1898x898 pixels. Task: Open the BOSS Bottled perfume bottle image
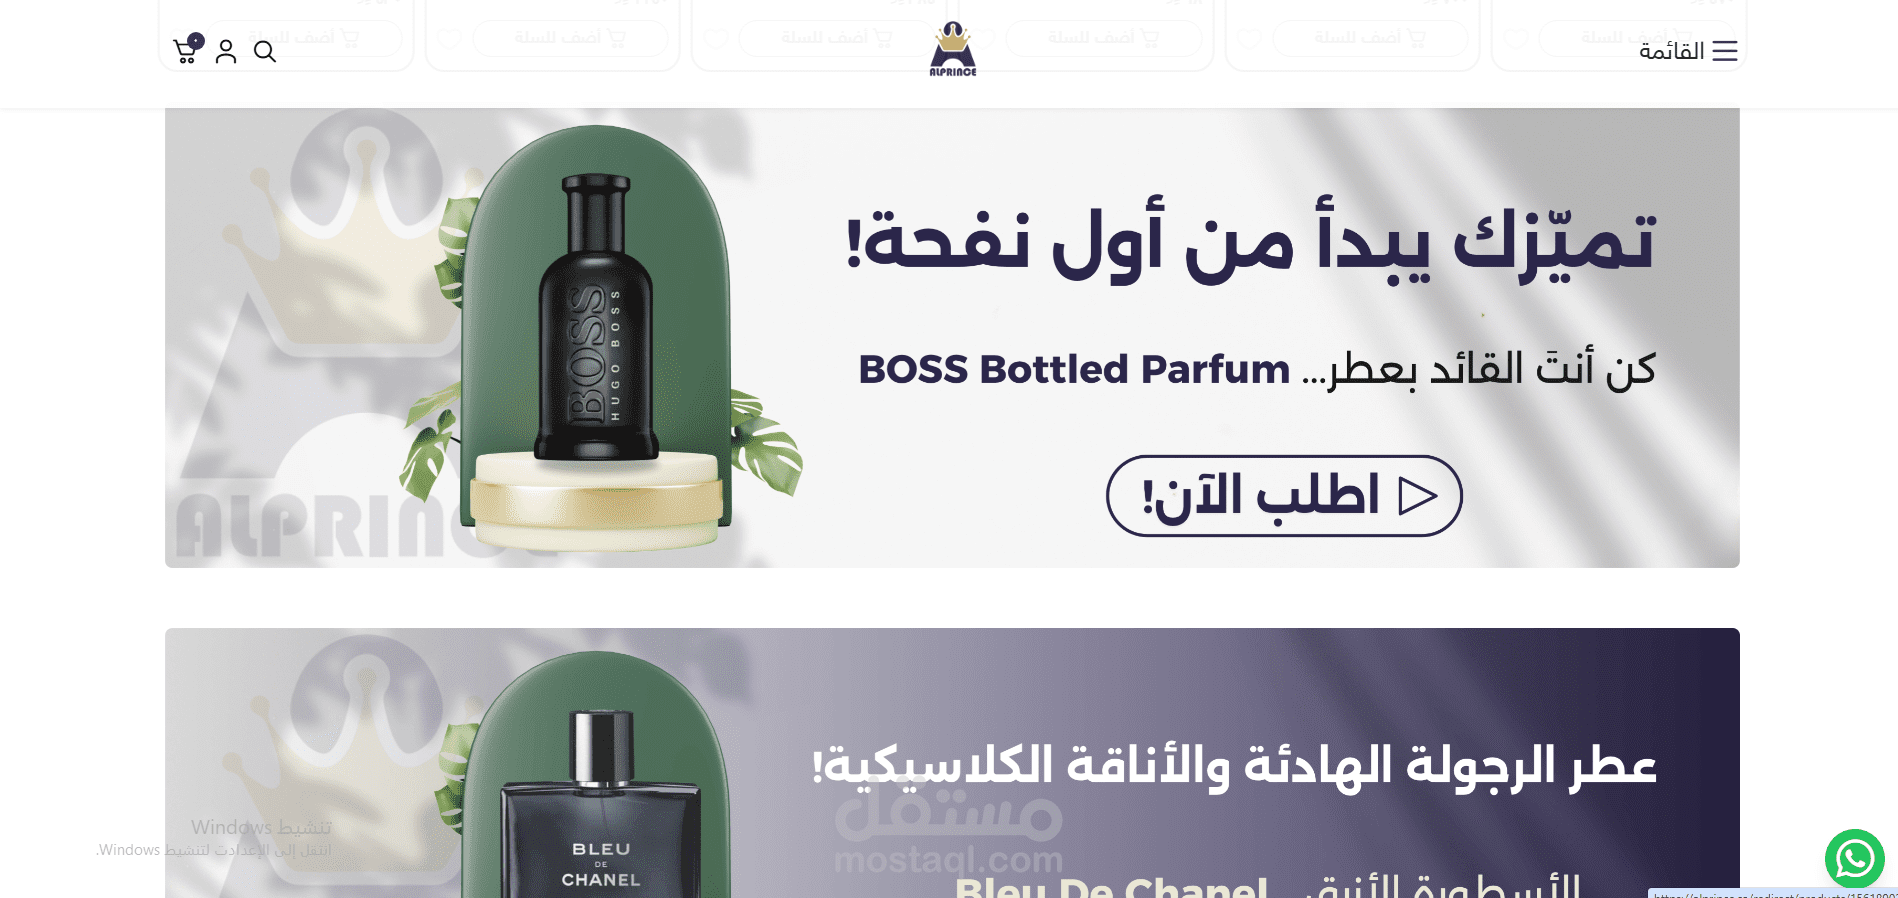coord(597,320)
